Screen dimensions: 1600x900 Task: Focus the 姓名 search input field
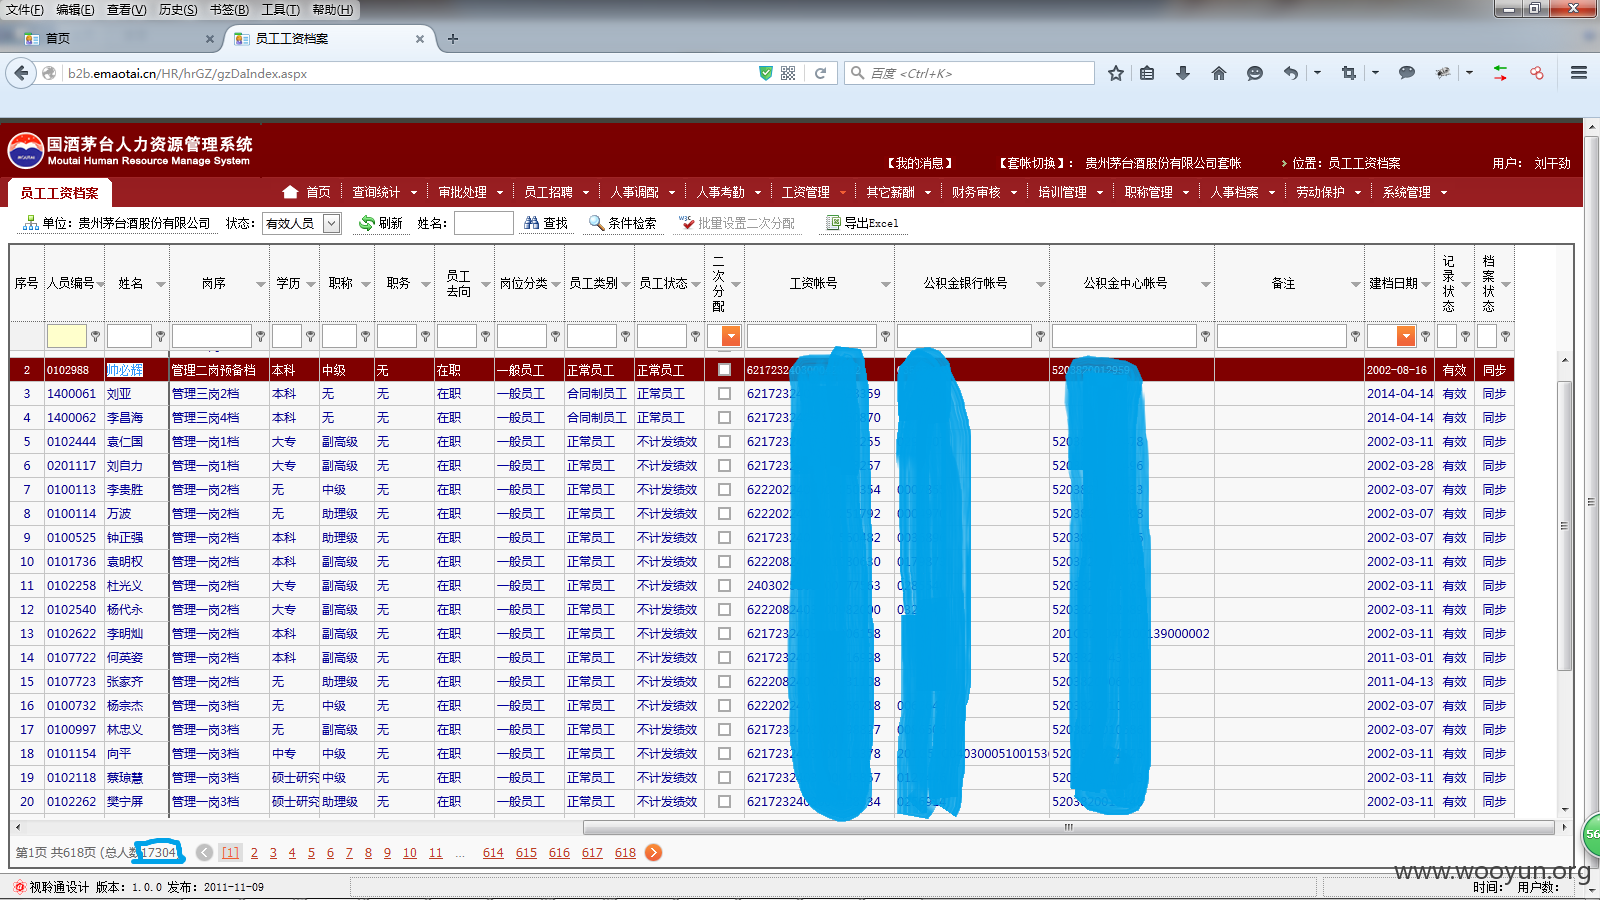tap(483, 223)
